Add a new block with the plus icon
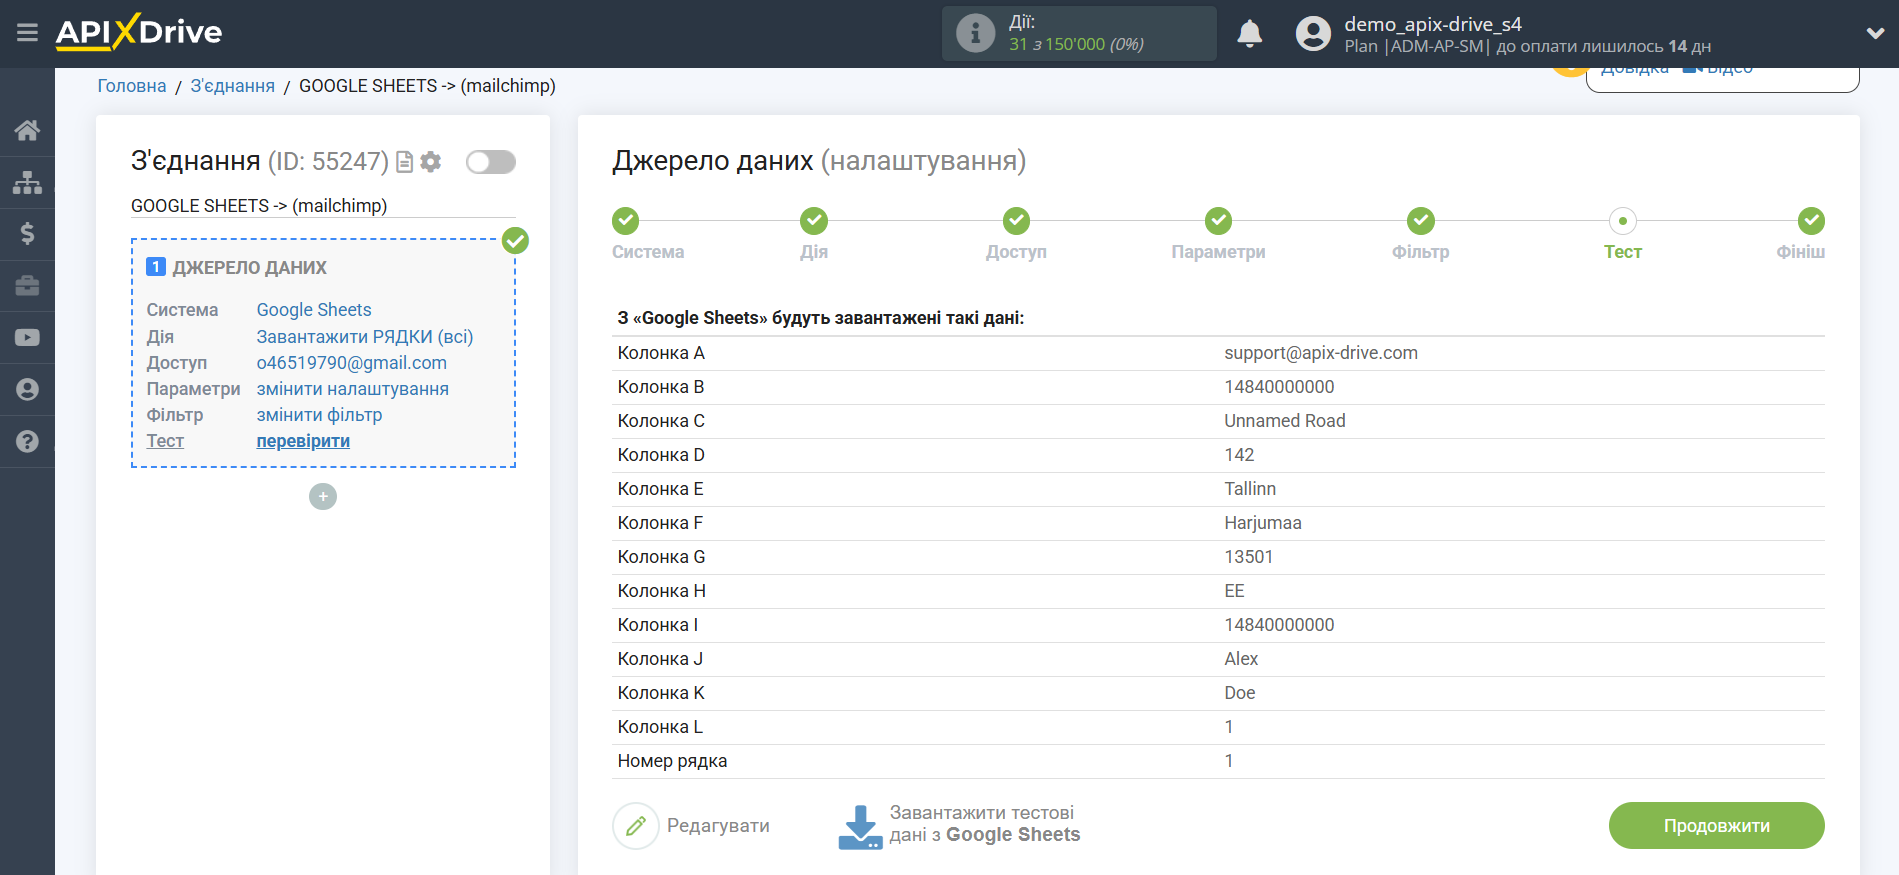The image size is (1899, 875). [x=323, y=497]
